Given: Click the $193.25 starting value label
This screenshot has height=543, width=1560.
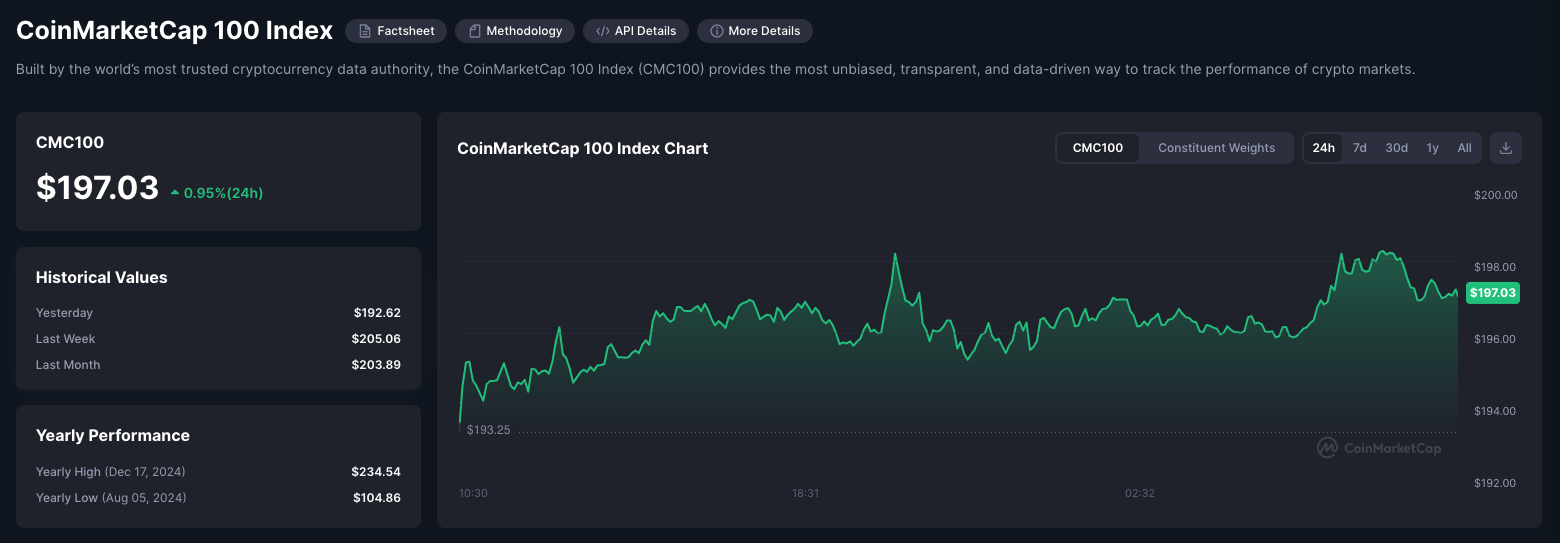Looking at the screenshot, I should (x=488, y=430).
